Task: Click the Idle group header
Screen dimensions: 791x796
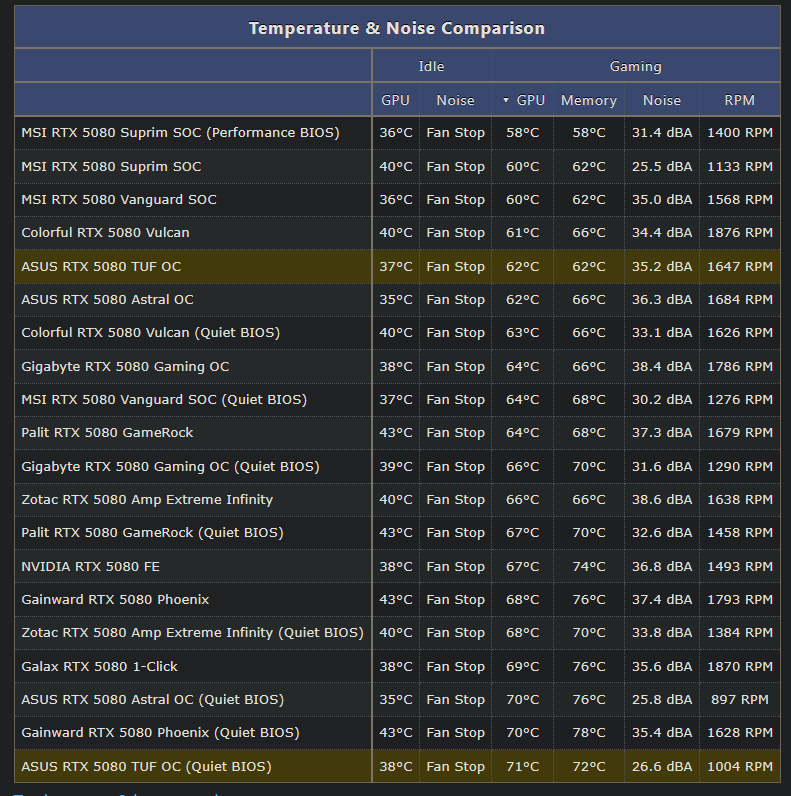Action: [432, 66]
